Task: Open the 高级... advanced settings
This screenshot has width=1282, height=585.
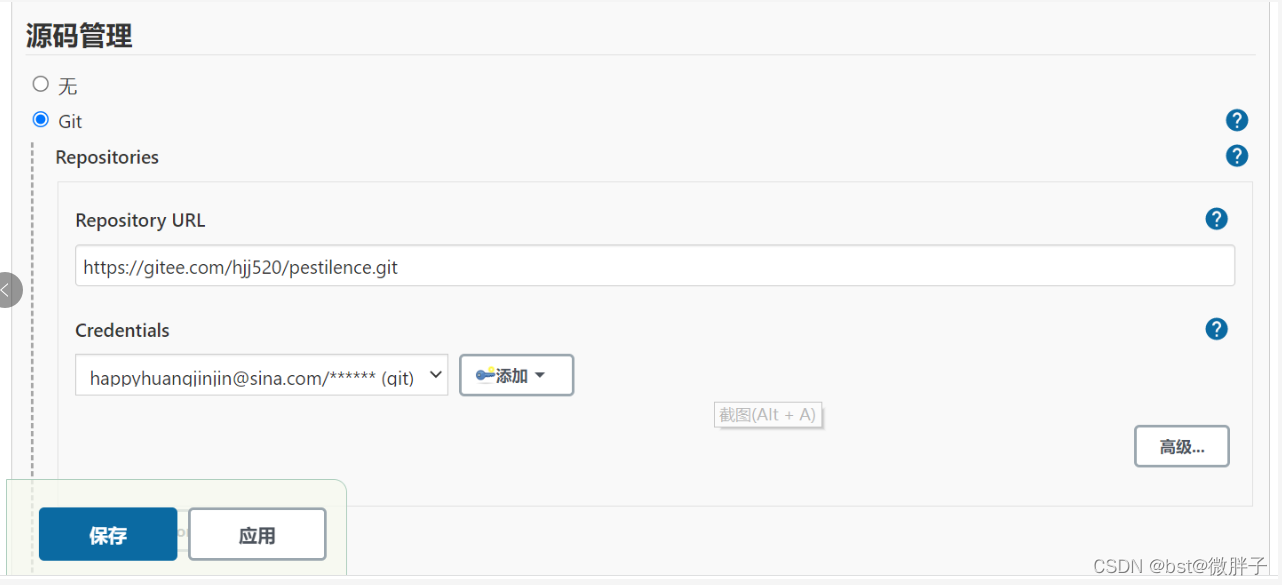Action: pos(1181,447)
